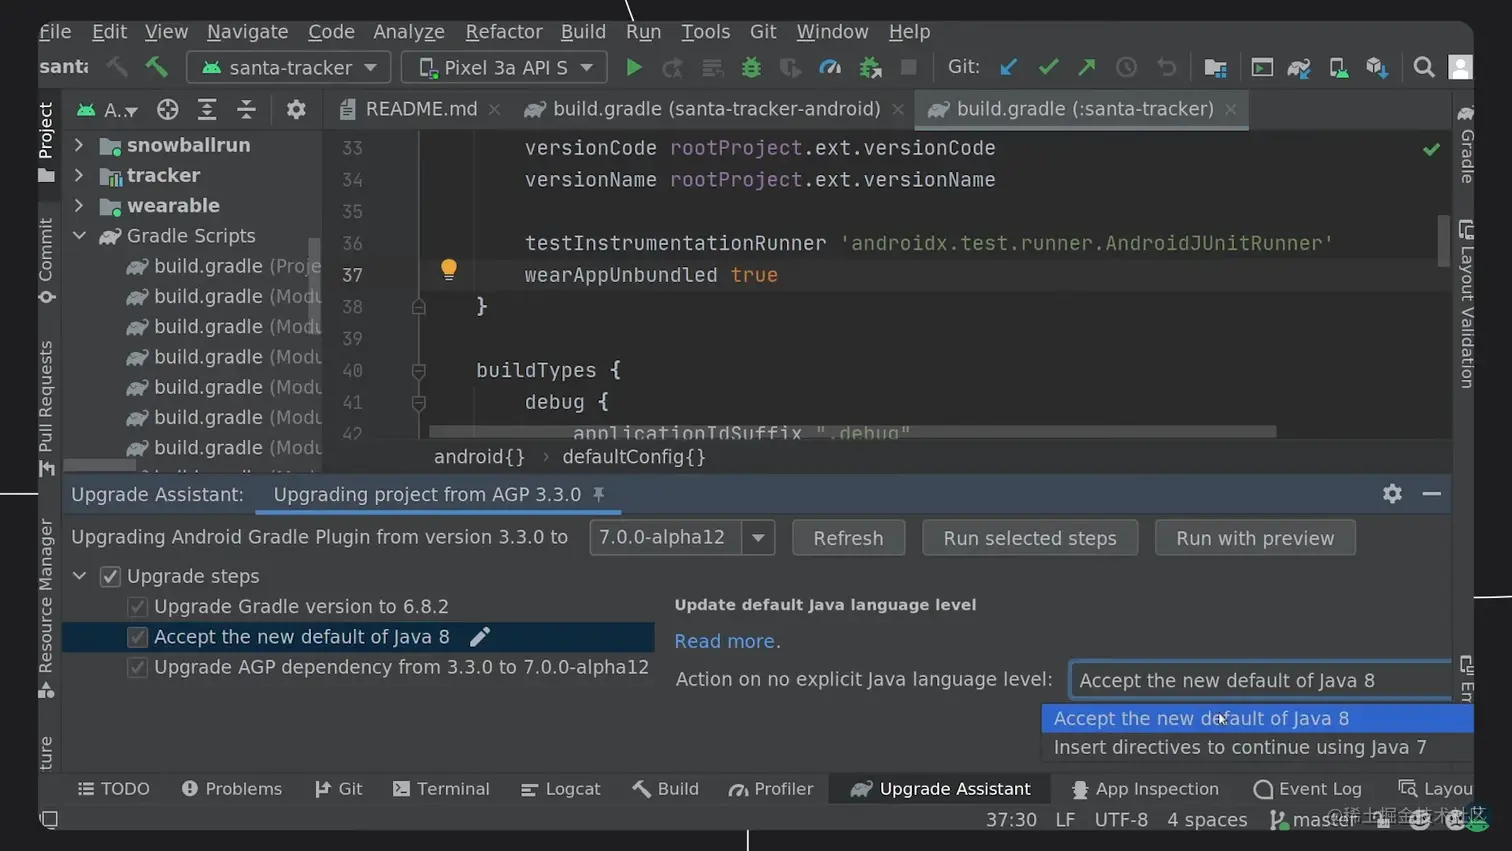The image size is (1512, 851).
Task: Click Sync Project with Gradle Files icon
Action: tap(1299, 67)
